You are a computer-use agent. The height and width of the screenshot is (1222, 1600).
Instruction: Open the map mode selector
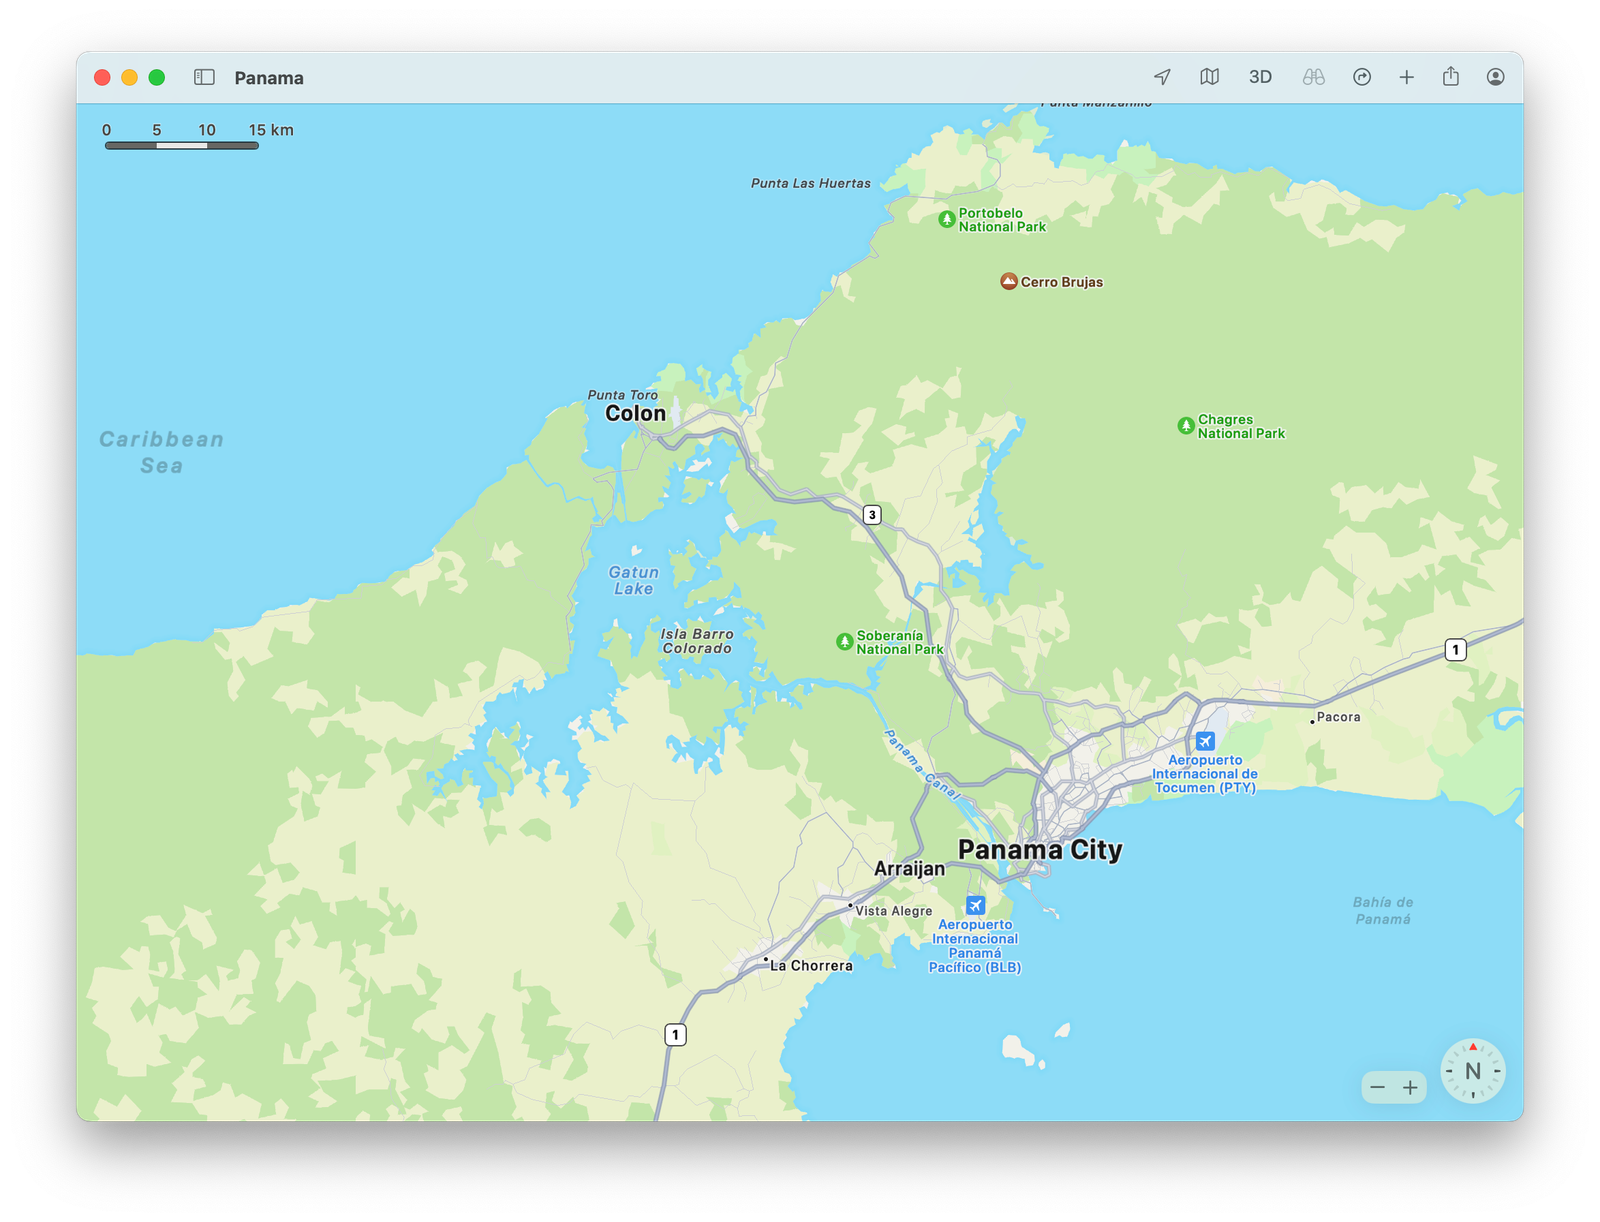click(x=1210, y=77)
